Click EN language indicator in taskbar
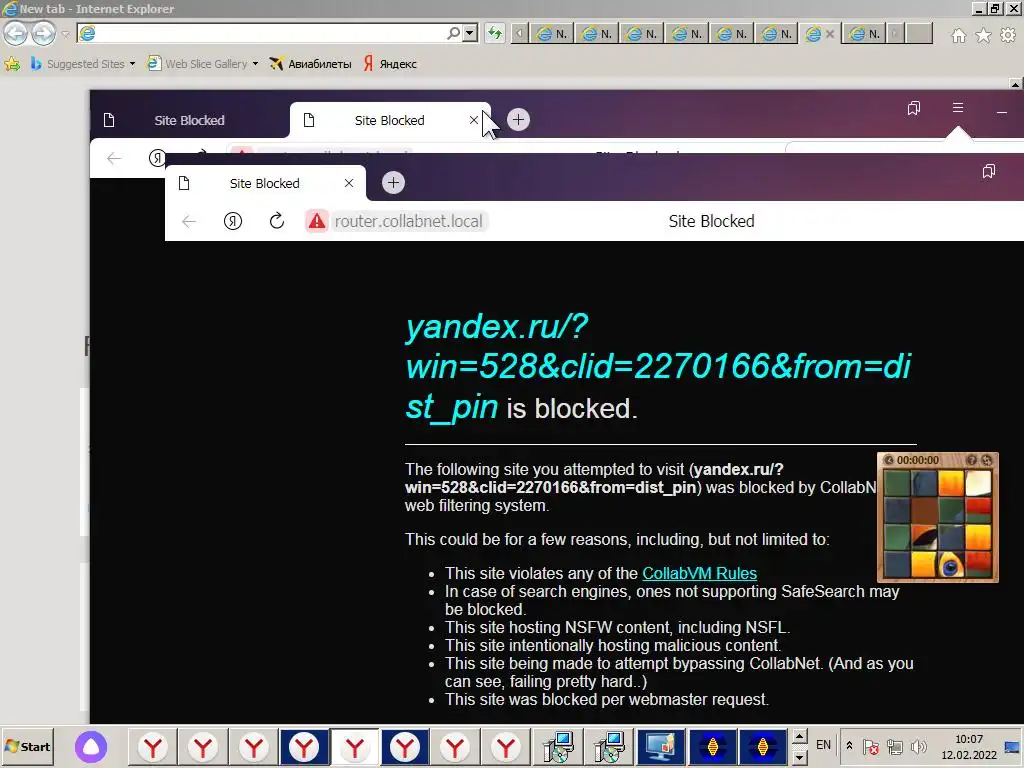This screenshot has width=1024, height=768. coord(824,745)
